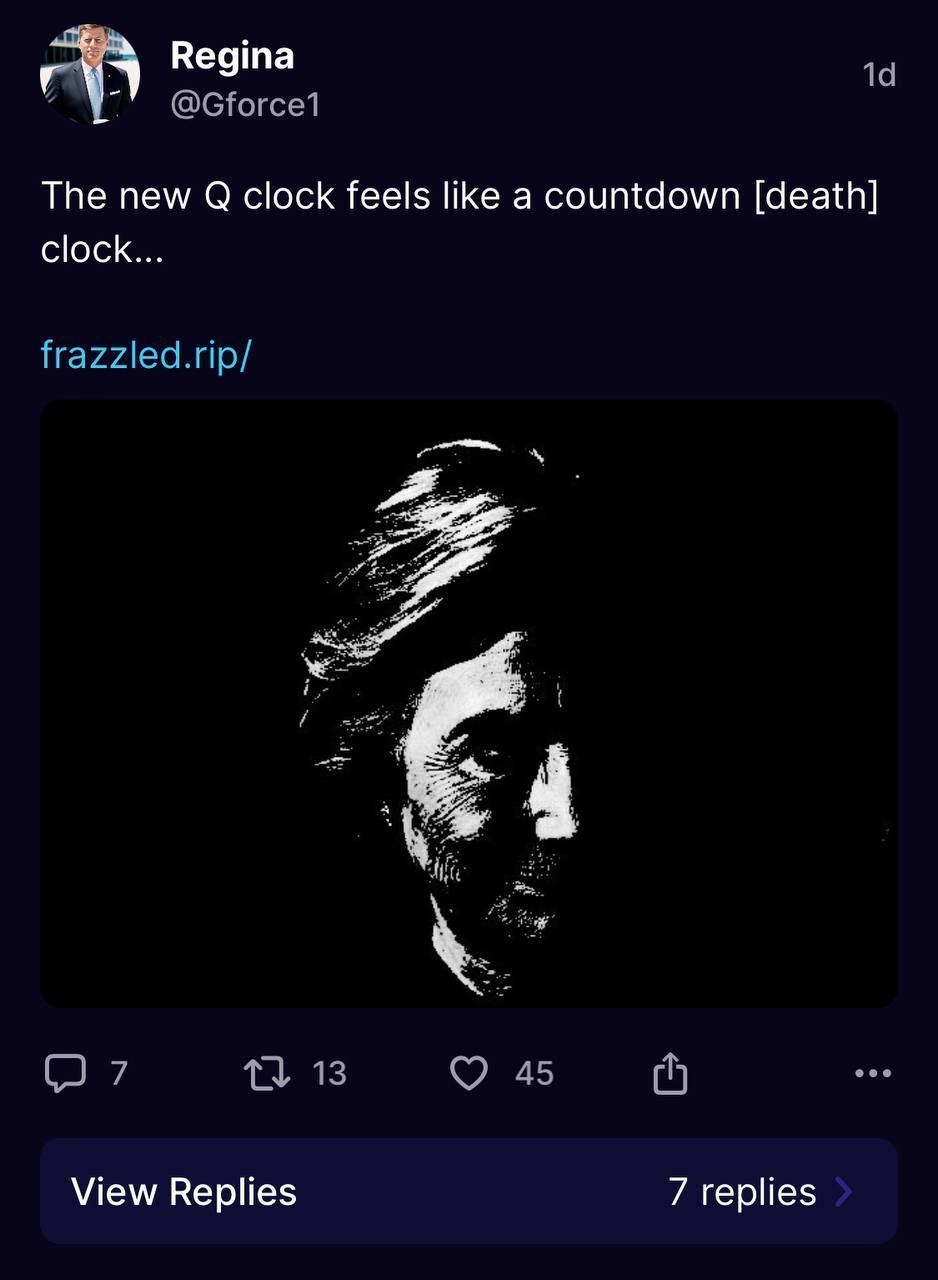This screenshot has height=1280, width=938.
Task: Click the repost count number 13
Action: [x=329, y=1074]
